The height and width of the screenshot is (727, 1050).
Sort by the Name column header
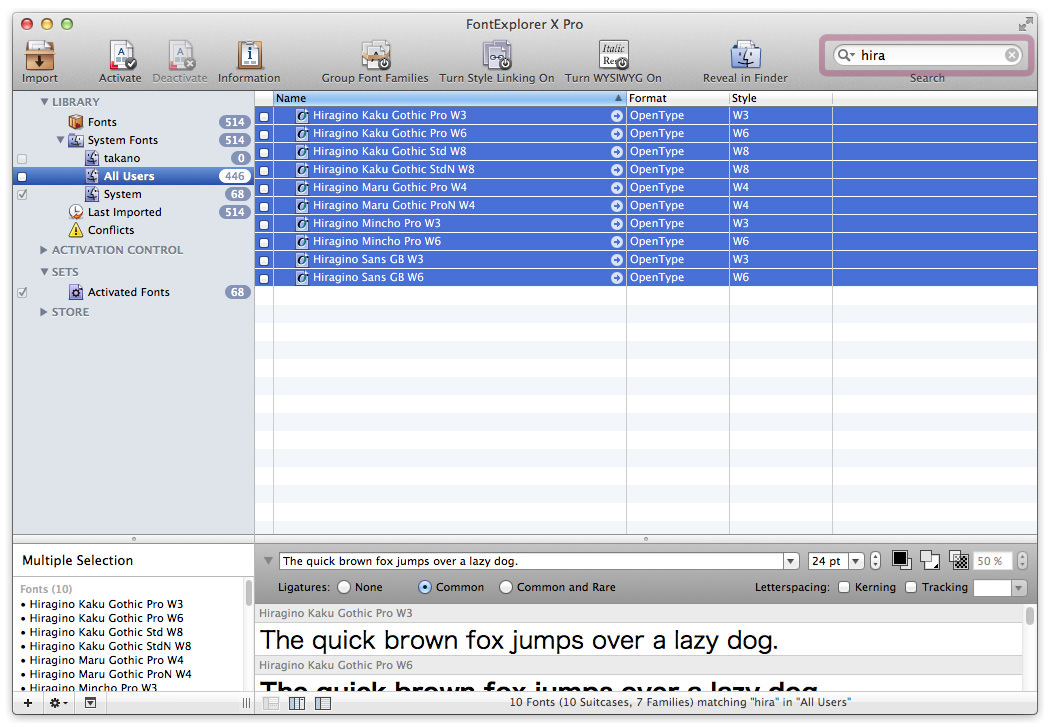[449, 98]
